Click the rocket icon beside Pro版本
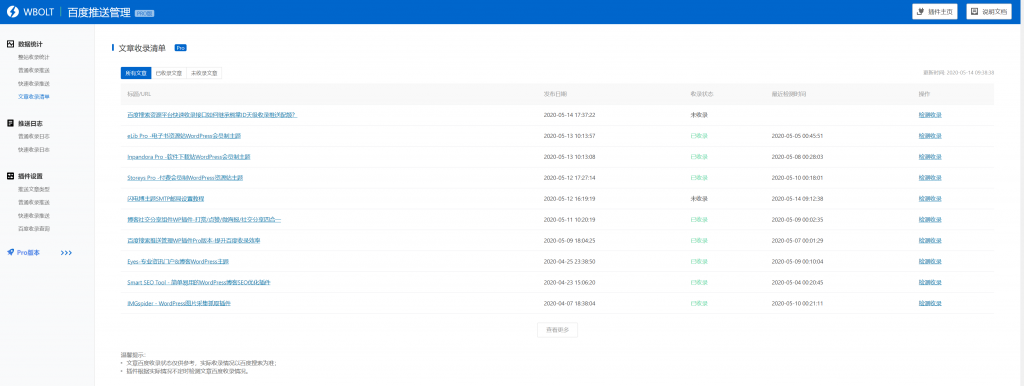 (x=10, y=252)
